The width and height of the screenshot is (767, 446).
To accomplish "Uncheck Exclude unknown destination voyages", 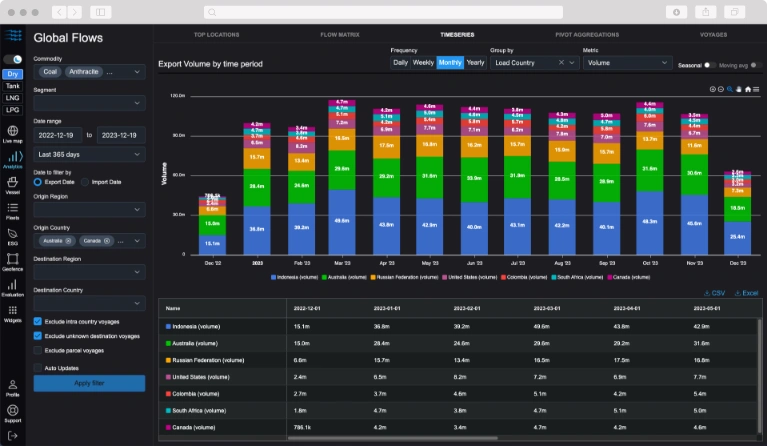I will pyautogui.click(x=37, y=336).
